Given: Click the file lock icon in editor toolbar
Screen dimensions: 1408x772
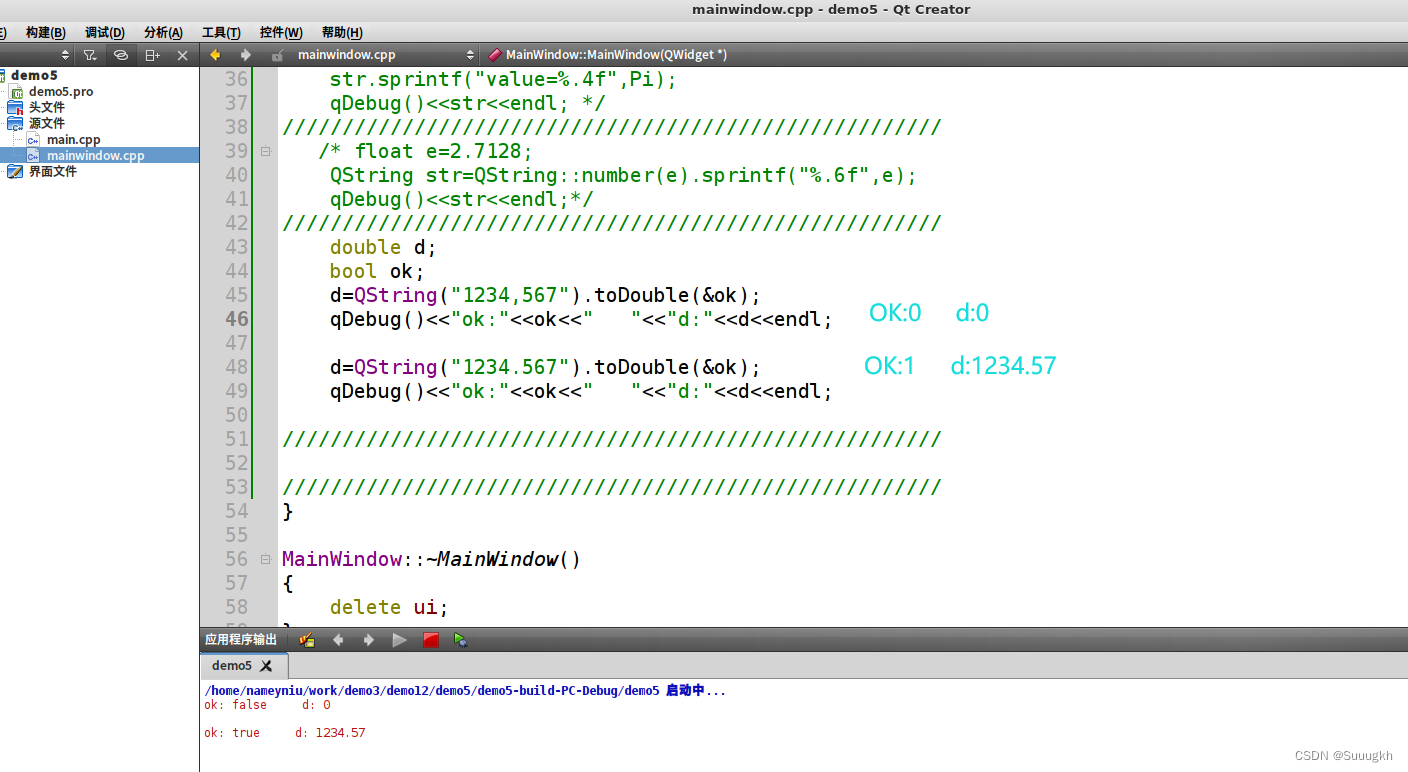Looking at the screenshot, I should coord(277,55).
